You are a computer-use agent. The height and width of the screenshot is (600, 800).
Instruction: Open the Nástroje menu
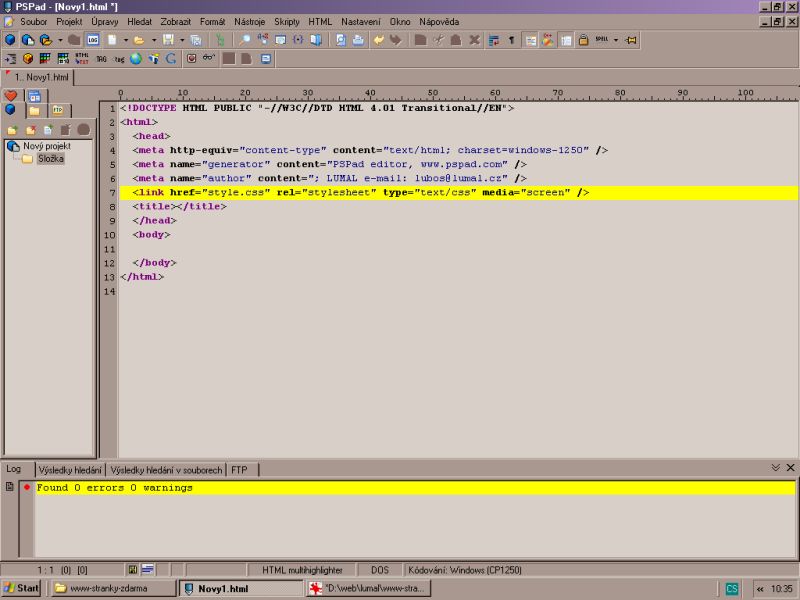(249, 21)
